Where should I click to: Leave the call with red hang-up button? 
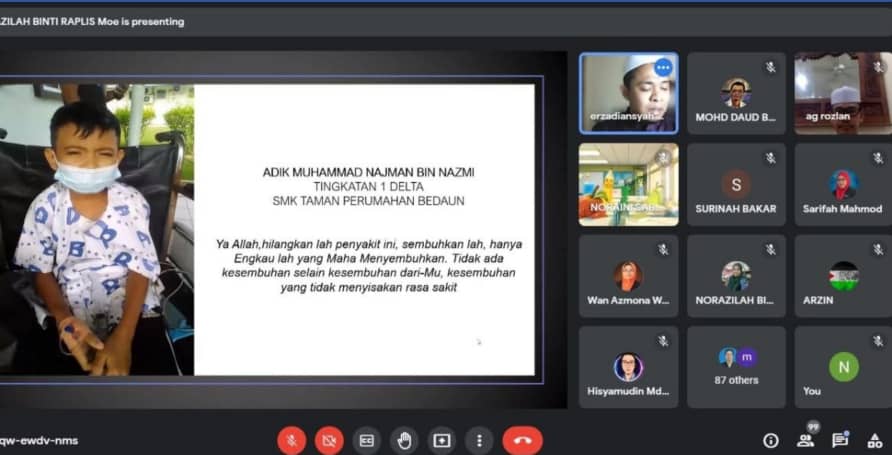pyautogui.click(x=522, y=440)
